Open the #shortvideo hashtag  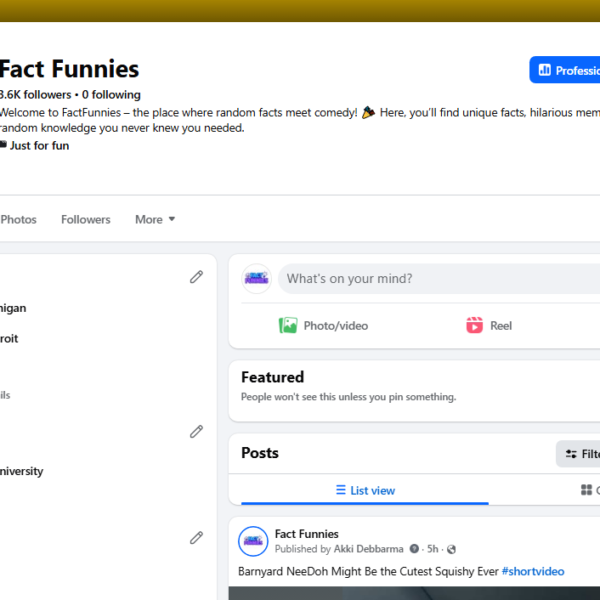pos(533,571)
